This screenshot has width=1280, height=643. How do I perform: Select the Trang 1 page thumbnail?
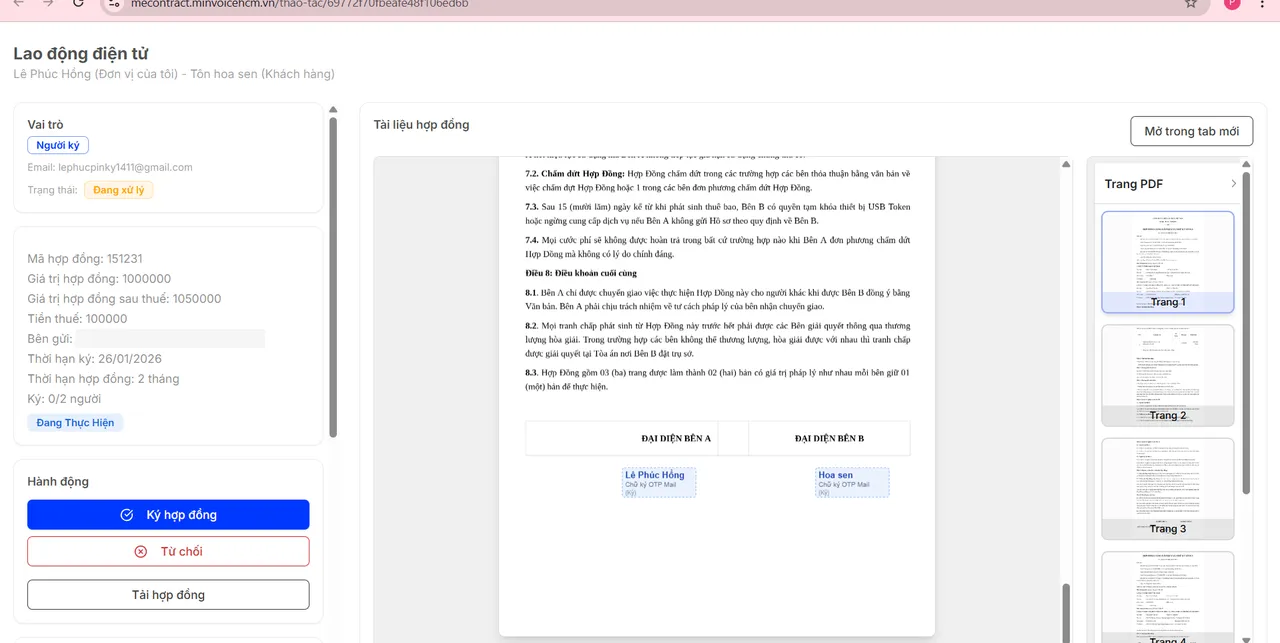tap(1167, 261)
